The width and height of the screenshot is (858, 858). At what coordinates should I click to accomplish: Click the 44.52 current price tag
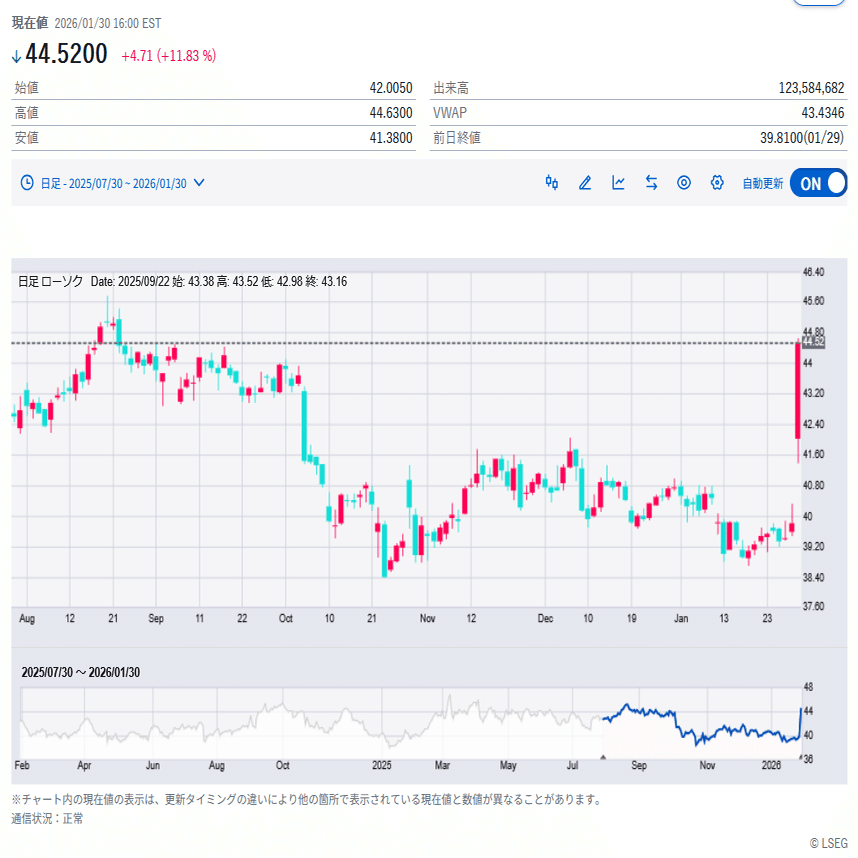[813, 342]
